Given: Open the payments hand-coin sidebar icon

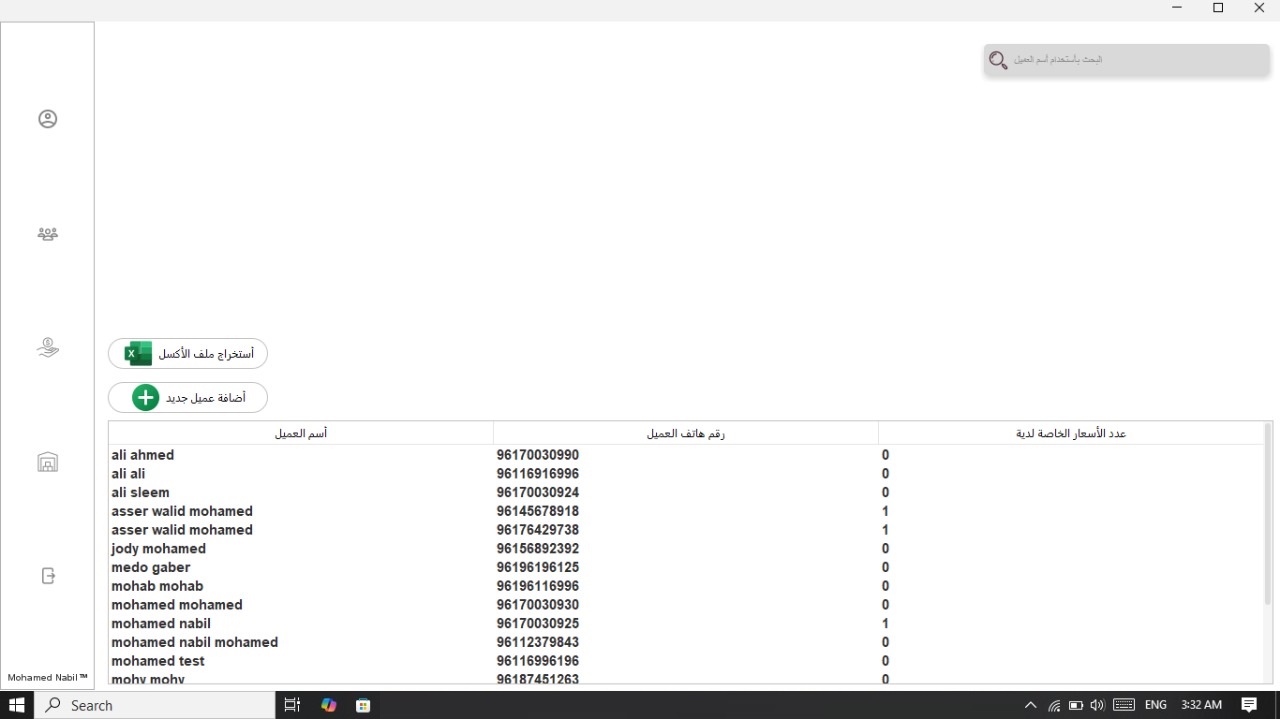Looking at the screenshot, I should (48, 348).
